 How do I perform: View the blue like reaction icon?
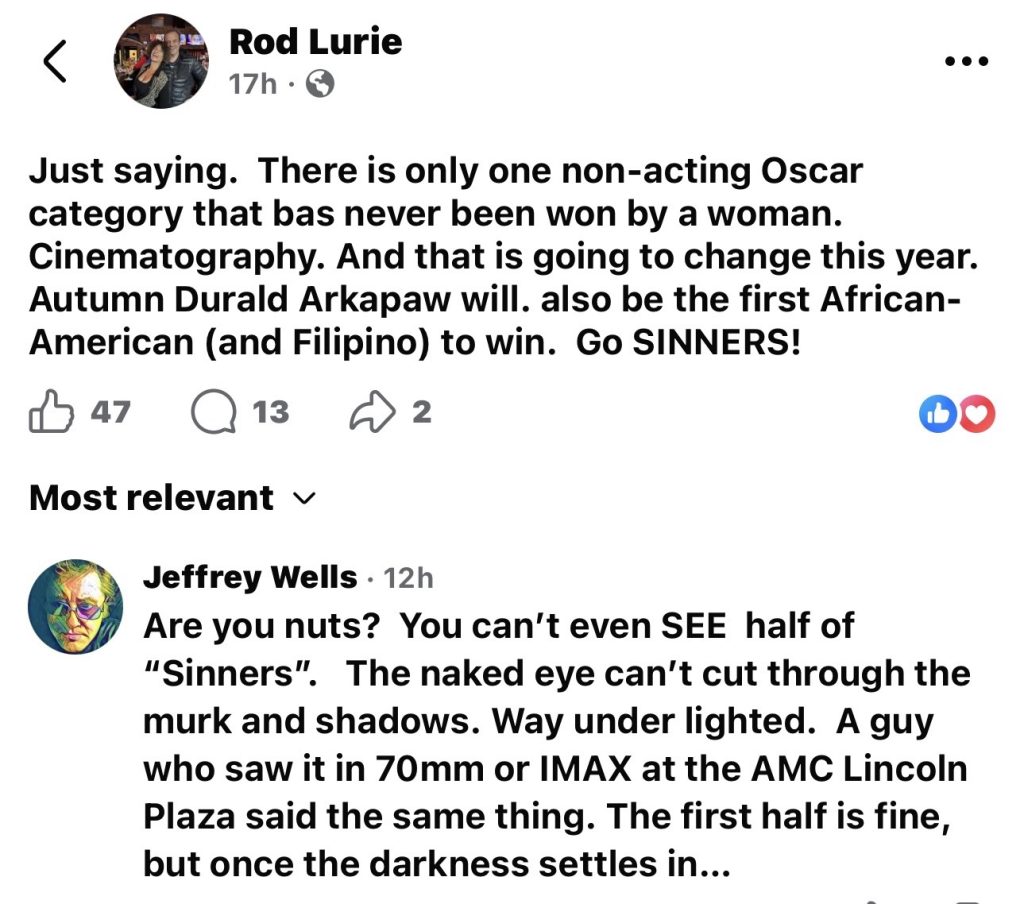click(937, 413)
